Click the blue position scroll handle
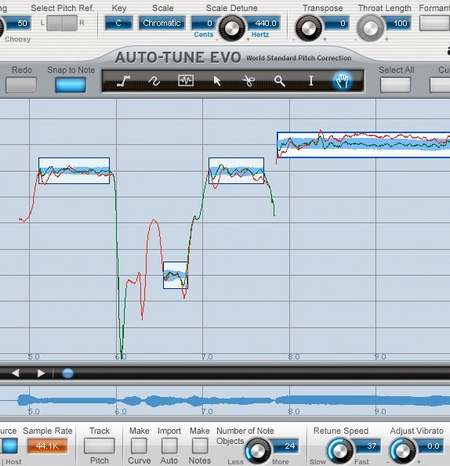 click(68, 373)
